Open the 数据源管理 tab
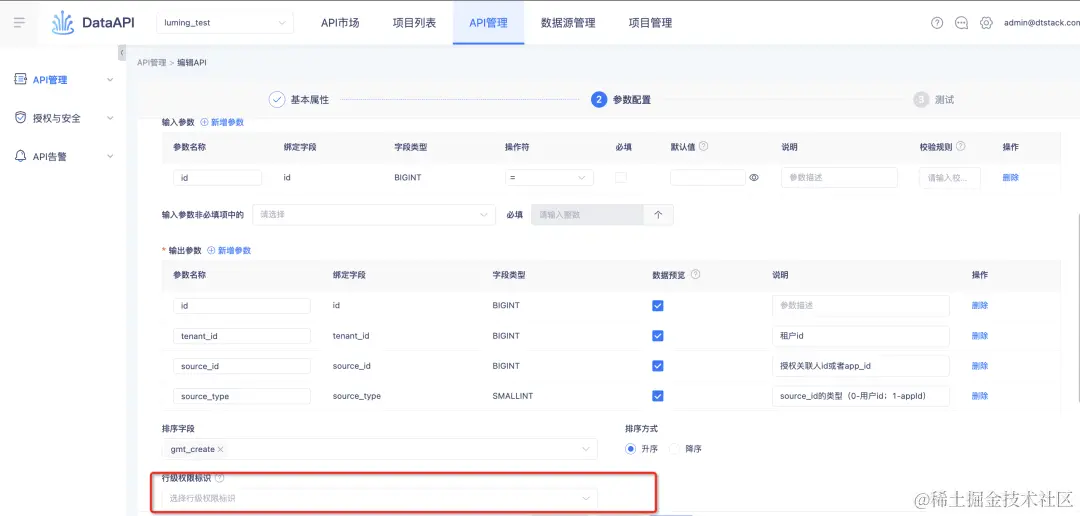Viewport: 1080px width, 516px height. click(568, 23)
